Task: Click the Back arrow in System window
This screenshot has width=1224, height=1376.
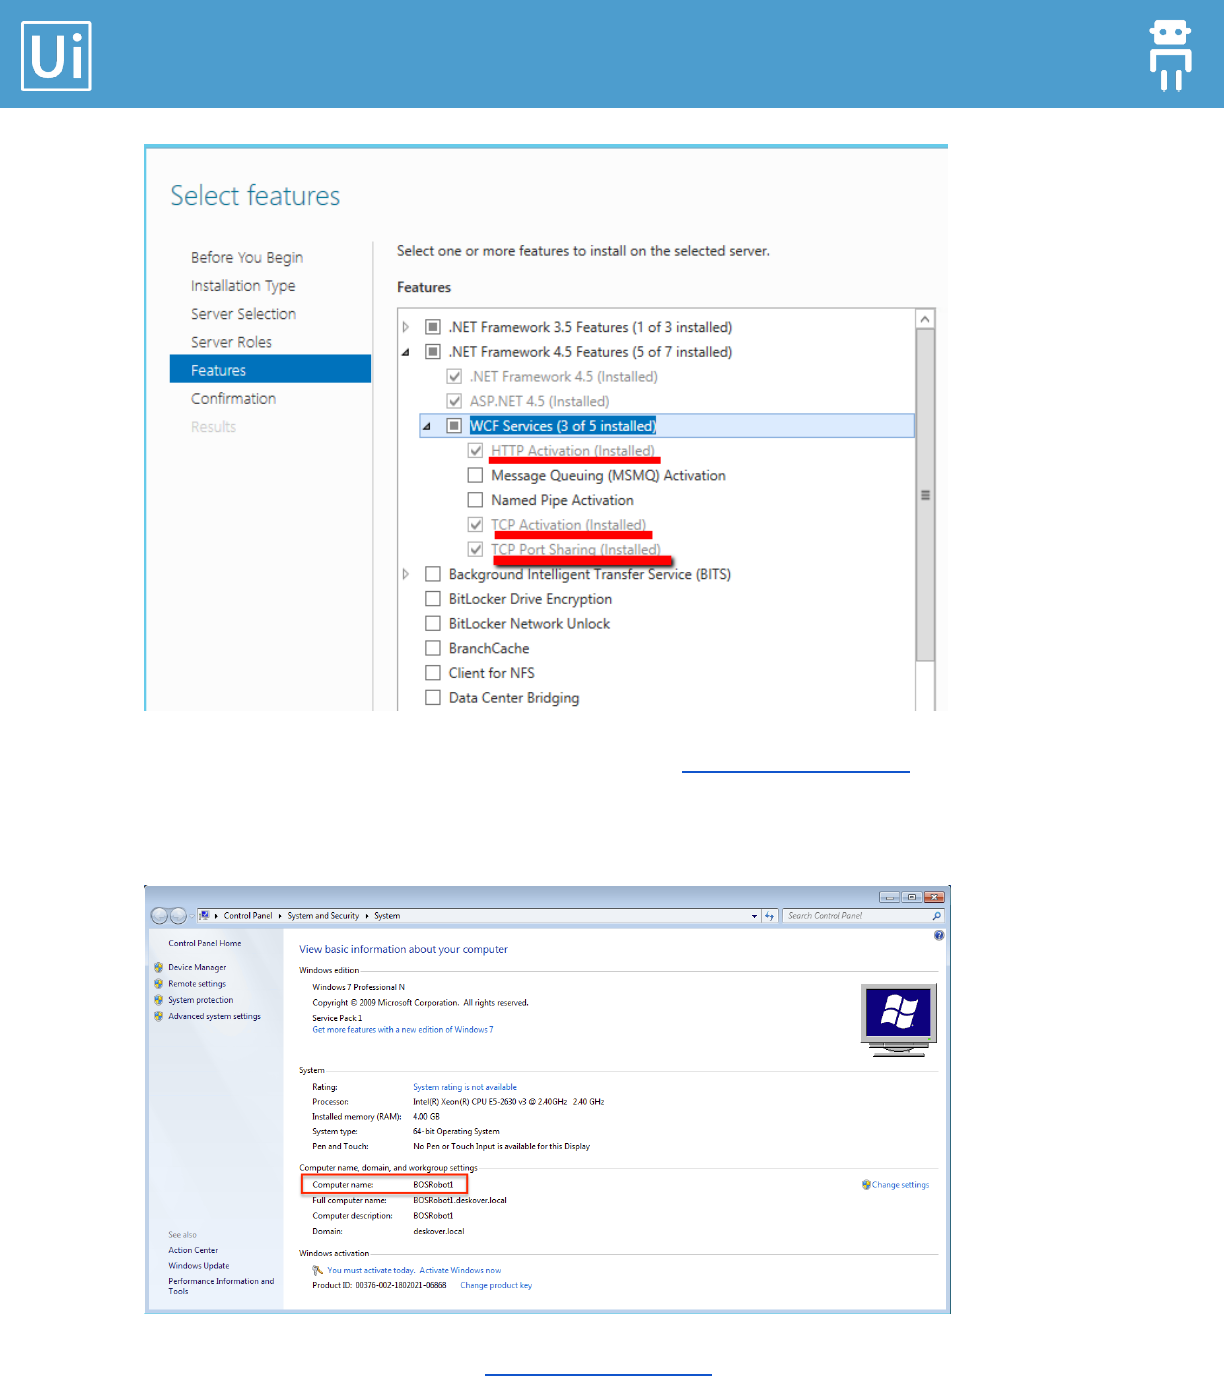Action: point(159,916)
